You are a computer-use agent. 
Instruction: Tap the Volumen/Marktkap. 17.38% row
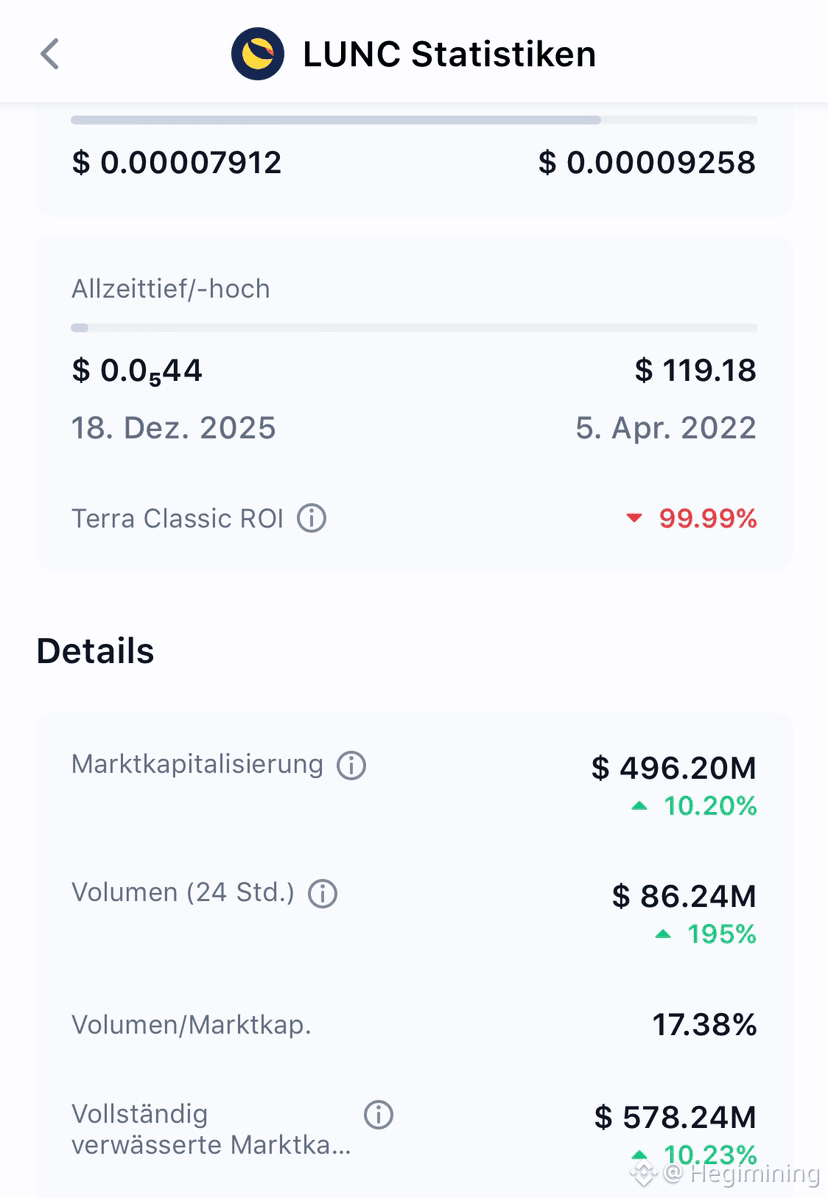click(x=414, y=1025)
